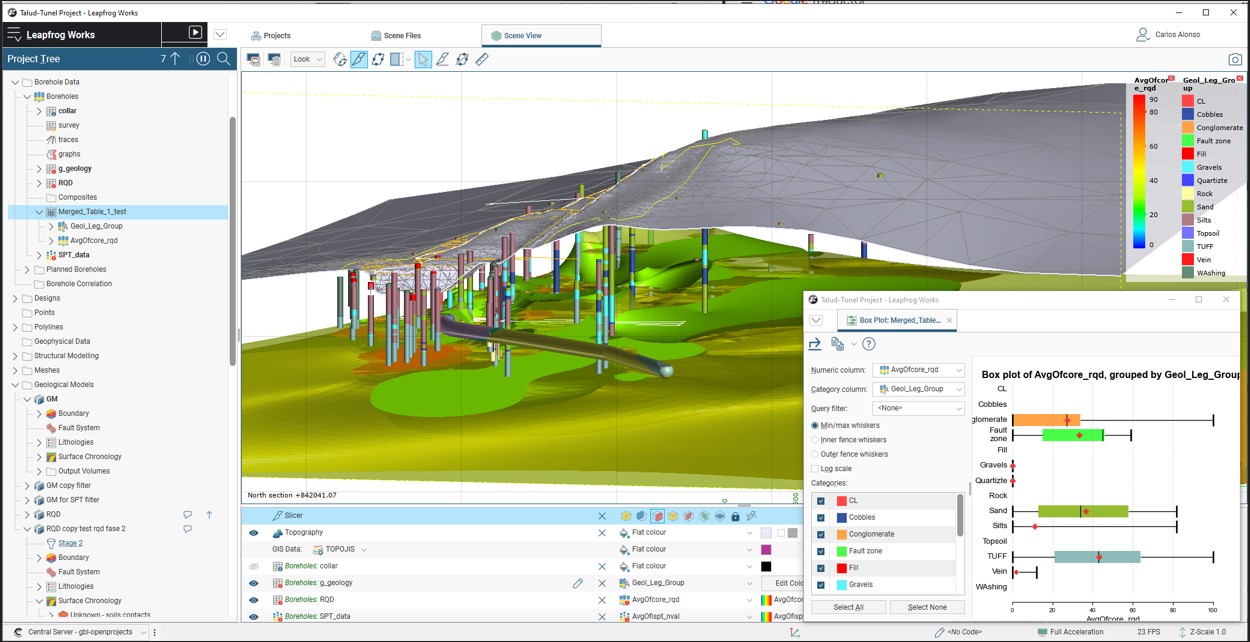The image size is (1250, 642).
Task: Lock the slicer with padlock icon
Action: (x=735, y=516)
